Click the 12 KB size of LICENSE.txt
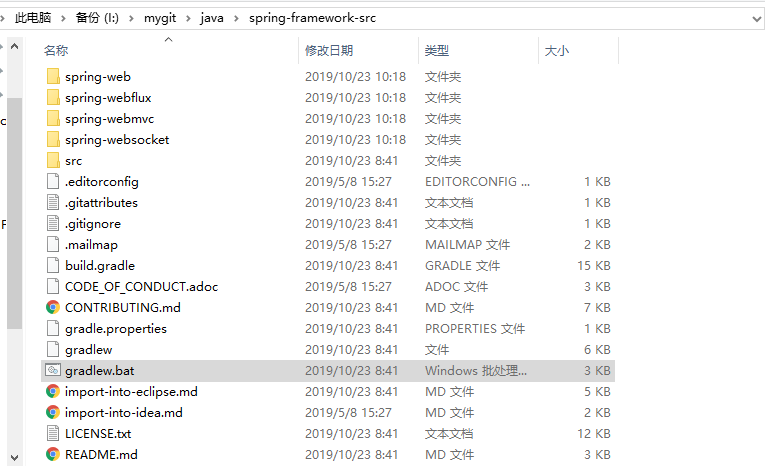This screenshot has height=466, width=765. [594, 433]
